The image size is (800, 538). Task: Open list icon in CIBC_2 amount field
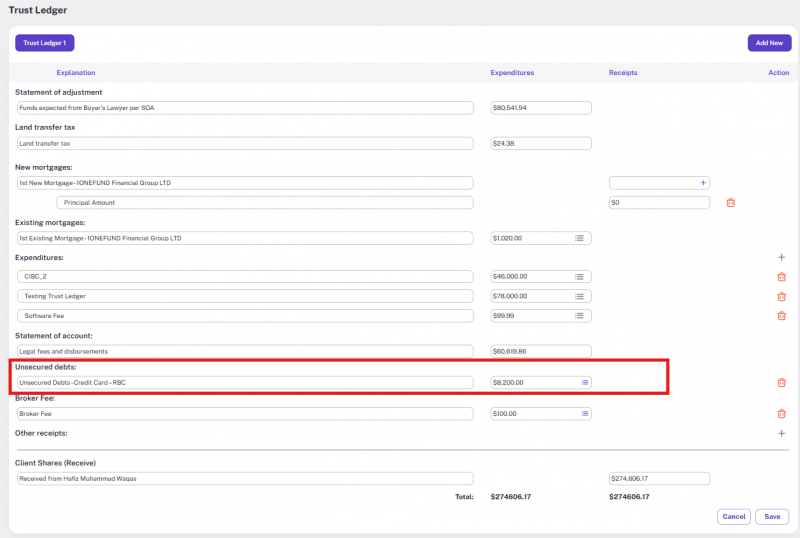click(x=579, y=277)
